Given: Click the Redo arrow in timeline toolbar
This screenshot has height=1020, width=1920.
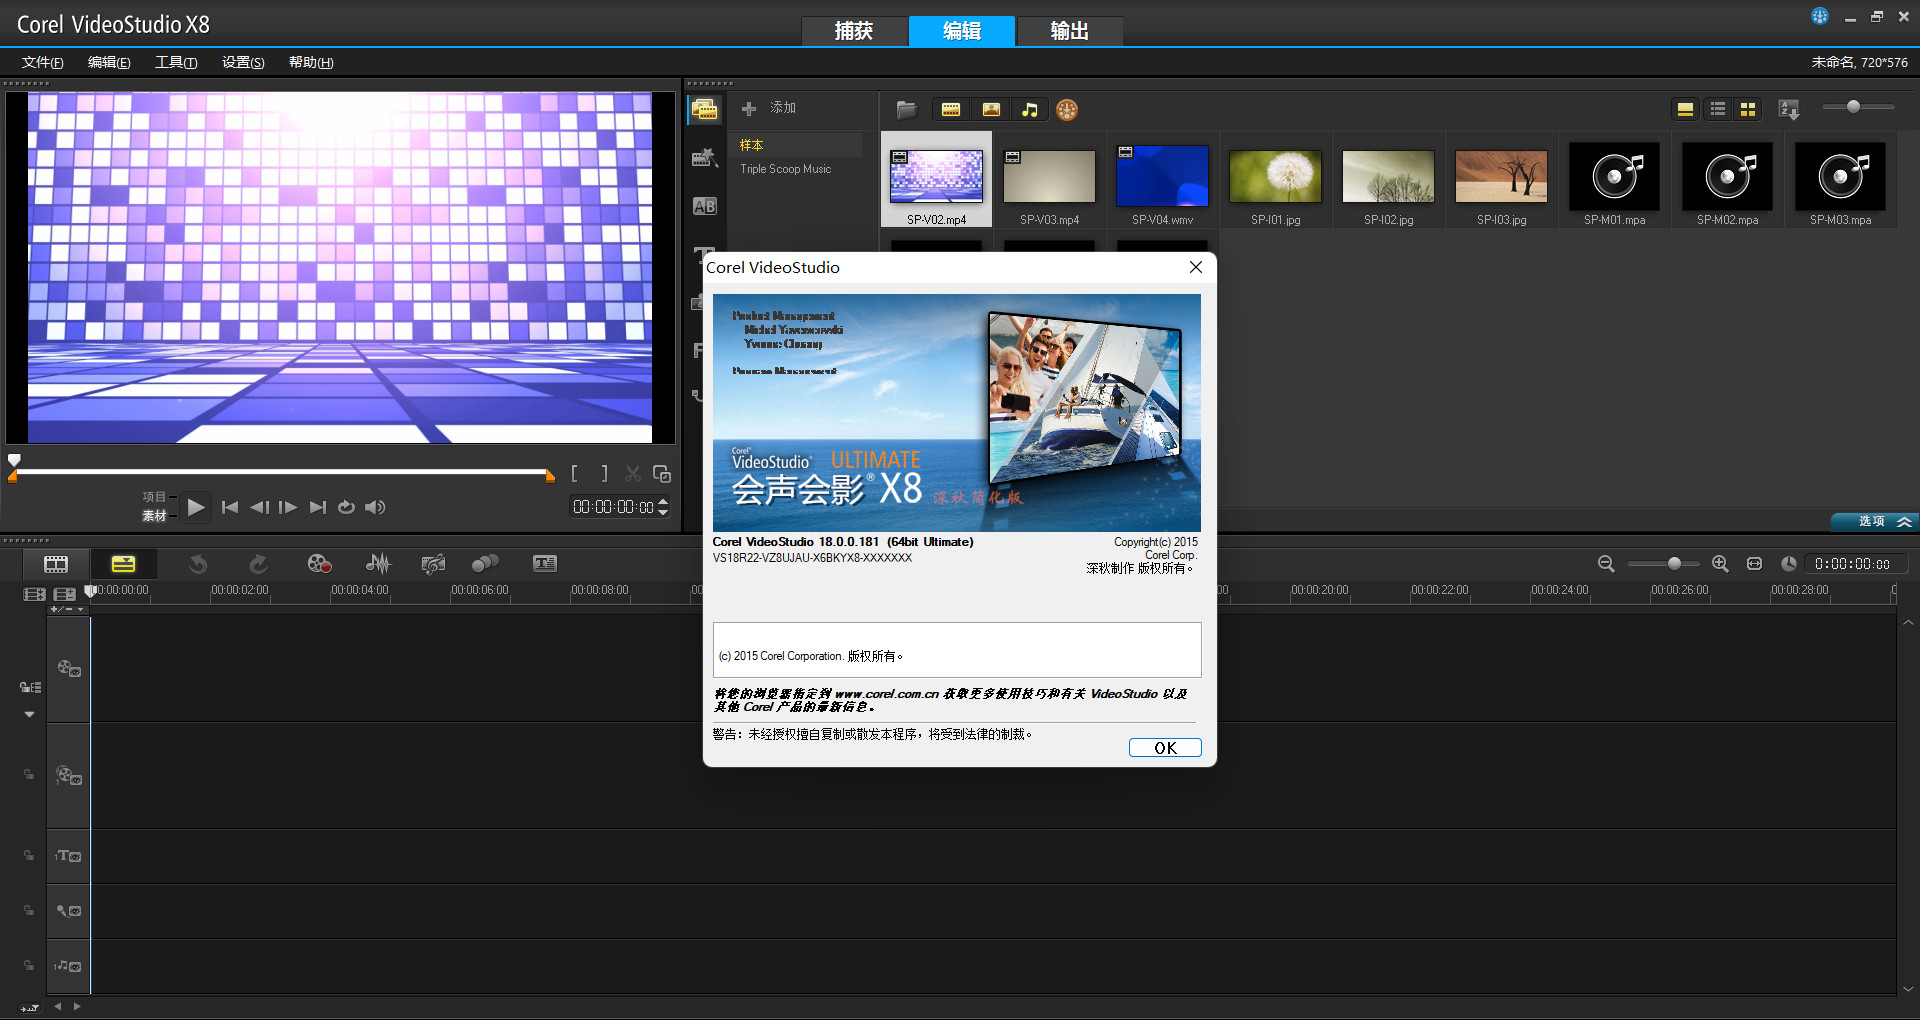Looking at the screenshot, I should 258,564.
